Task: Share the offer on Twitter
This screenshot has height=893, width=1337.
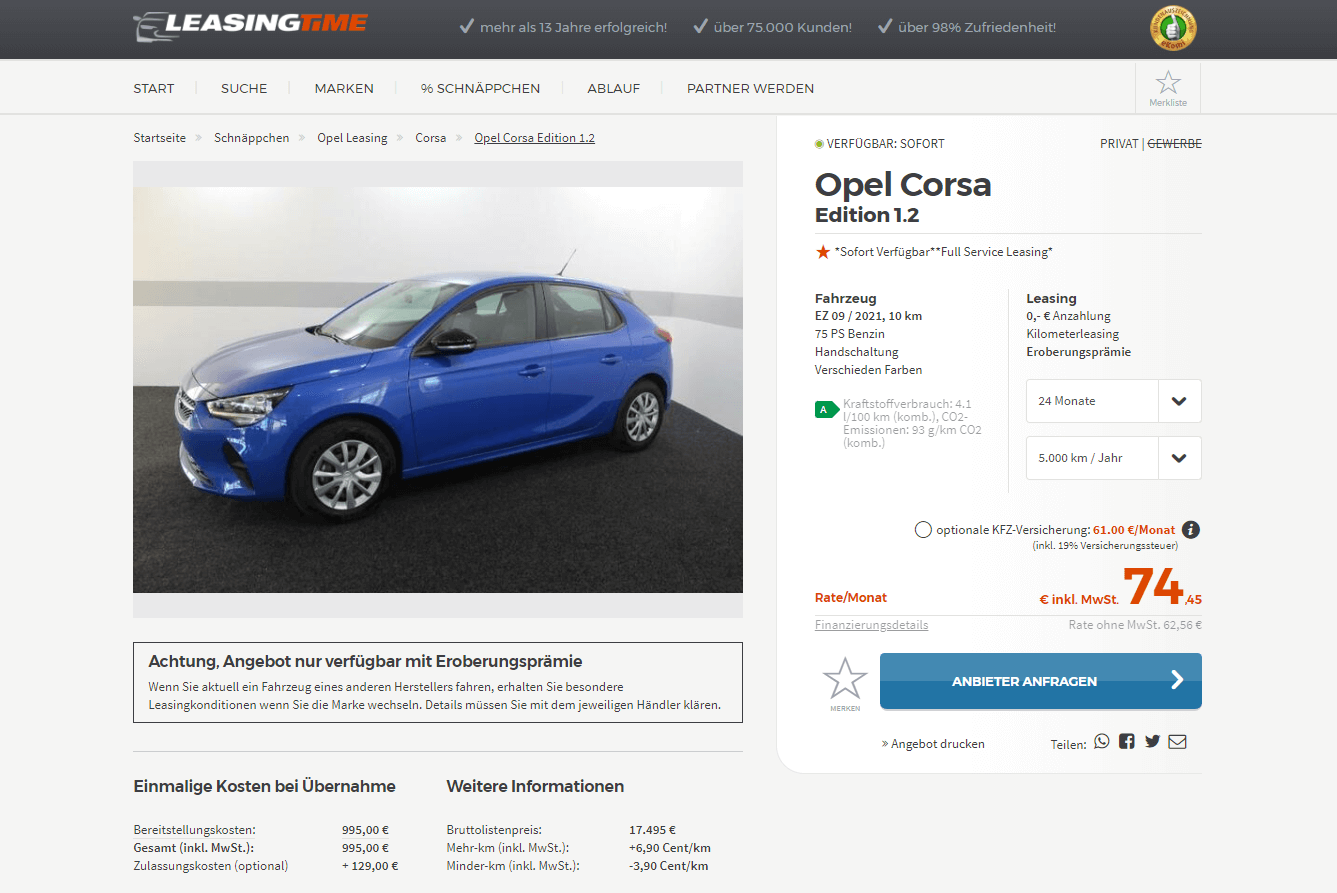Action: pyautogui.click(x=1152, y=742)
